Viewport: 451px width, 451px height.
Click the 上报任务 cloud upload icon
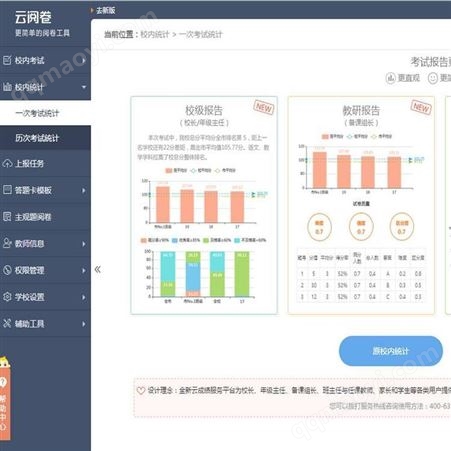pyautogui.click(x=7, y=163)
